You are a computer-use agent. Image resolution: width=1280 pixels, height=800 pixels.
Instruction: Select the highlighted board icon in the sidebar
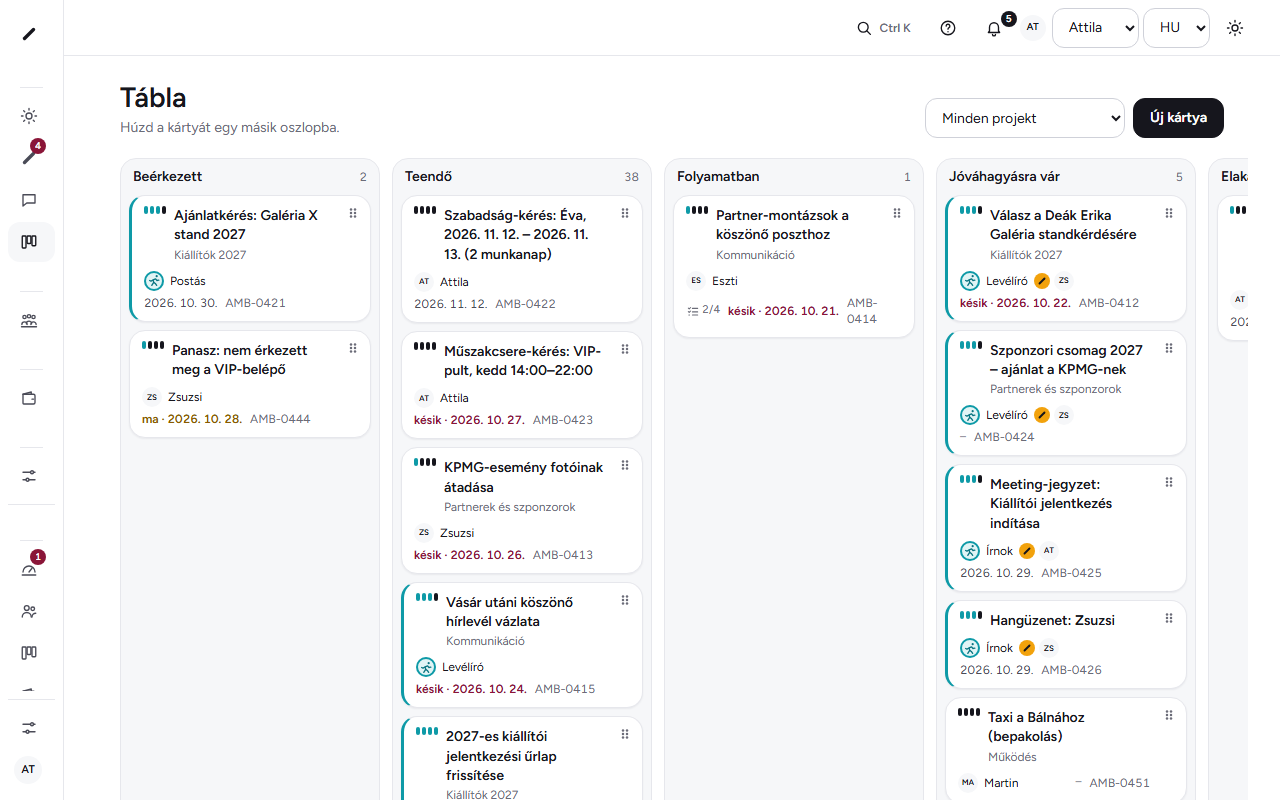point(29,242)
